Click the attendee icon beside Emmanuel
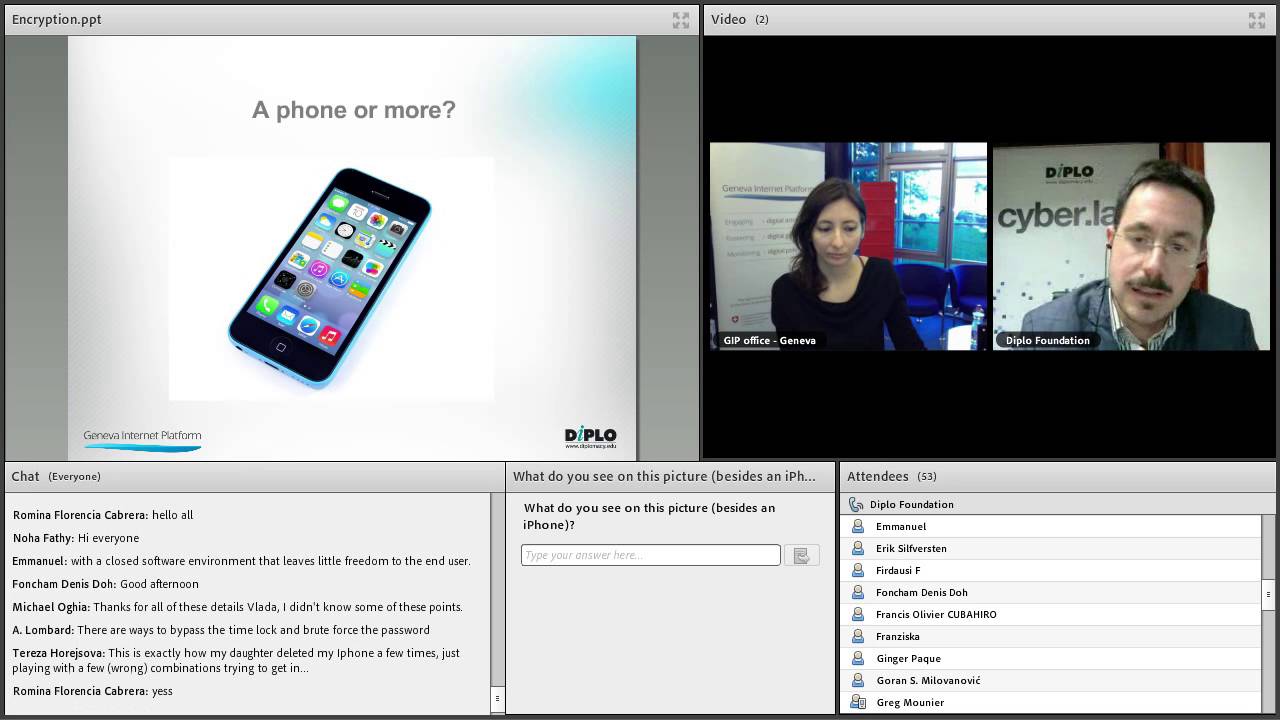The height and width of the screenshot is (720, 1280). pos(857,526)
